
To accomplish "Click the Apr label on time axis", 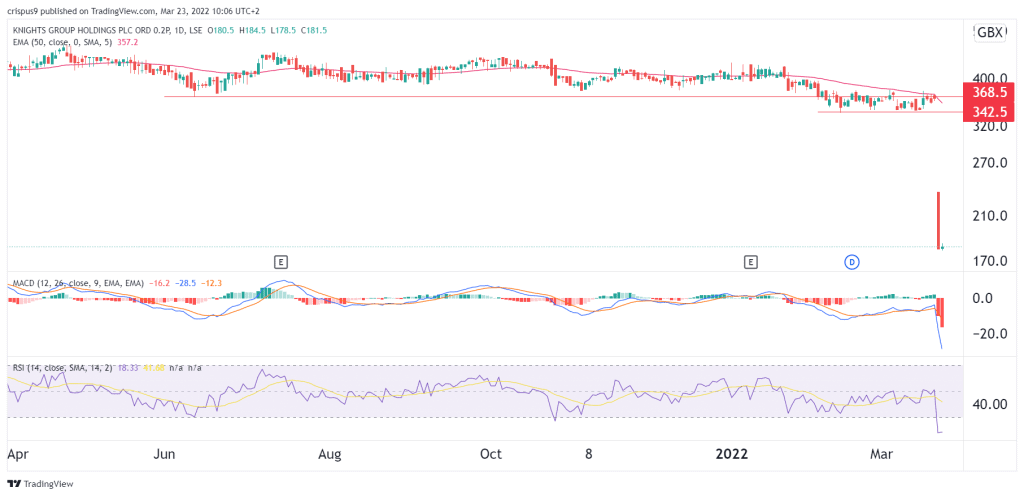I will coord(19,455).
